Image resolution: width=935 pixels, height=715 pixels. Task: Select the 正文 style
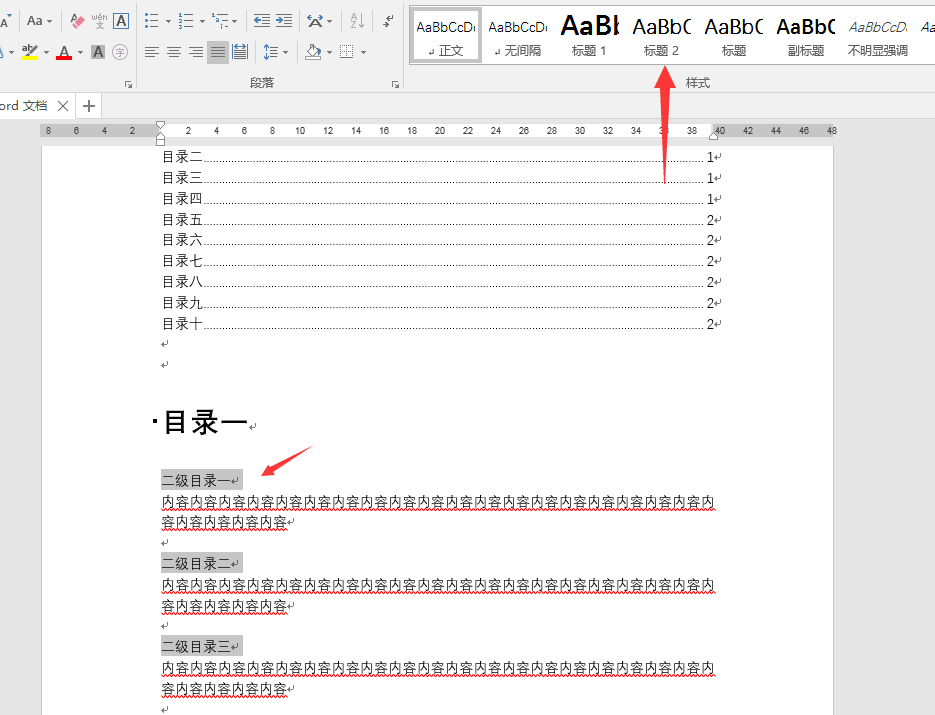click(446, 35)
